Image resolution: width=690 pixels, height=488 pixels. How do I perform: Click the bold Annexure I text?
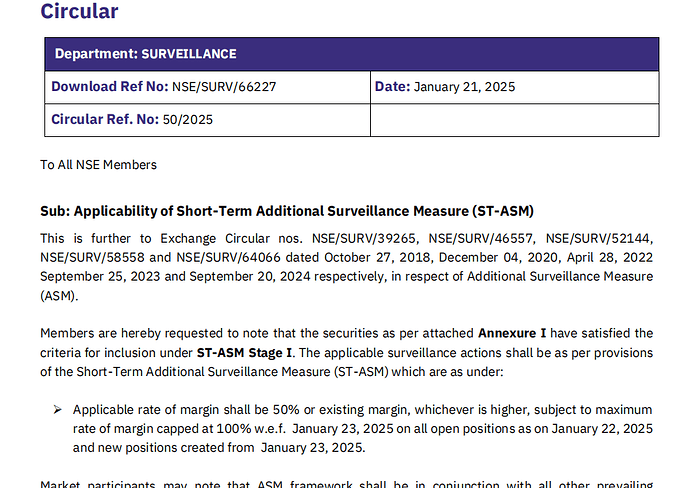(512, 334)
